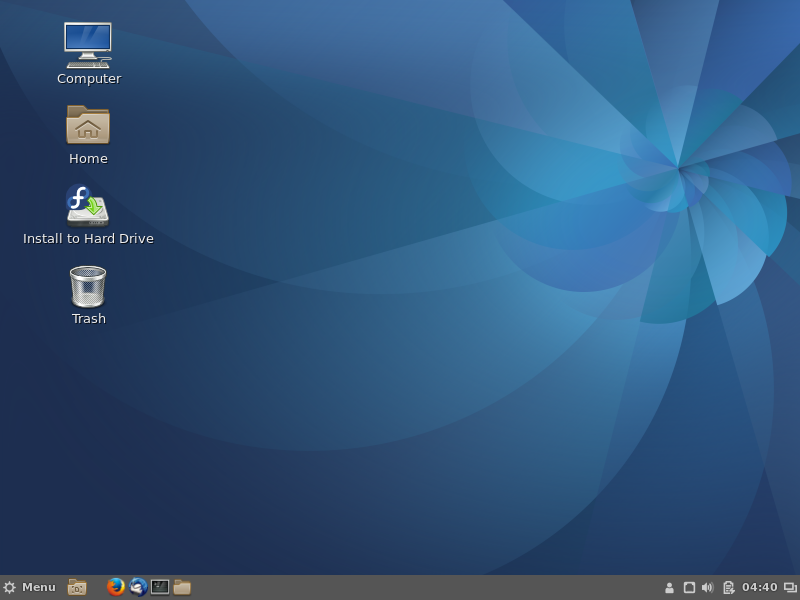Click the gear icon beside Menu

tap(10, 587)
